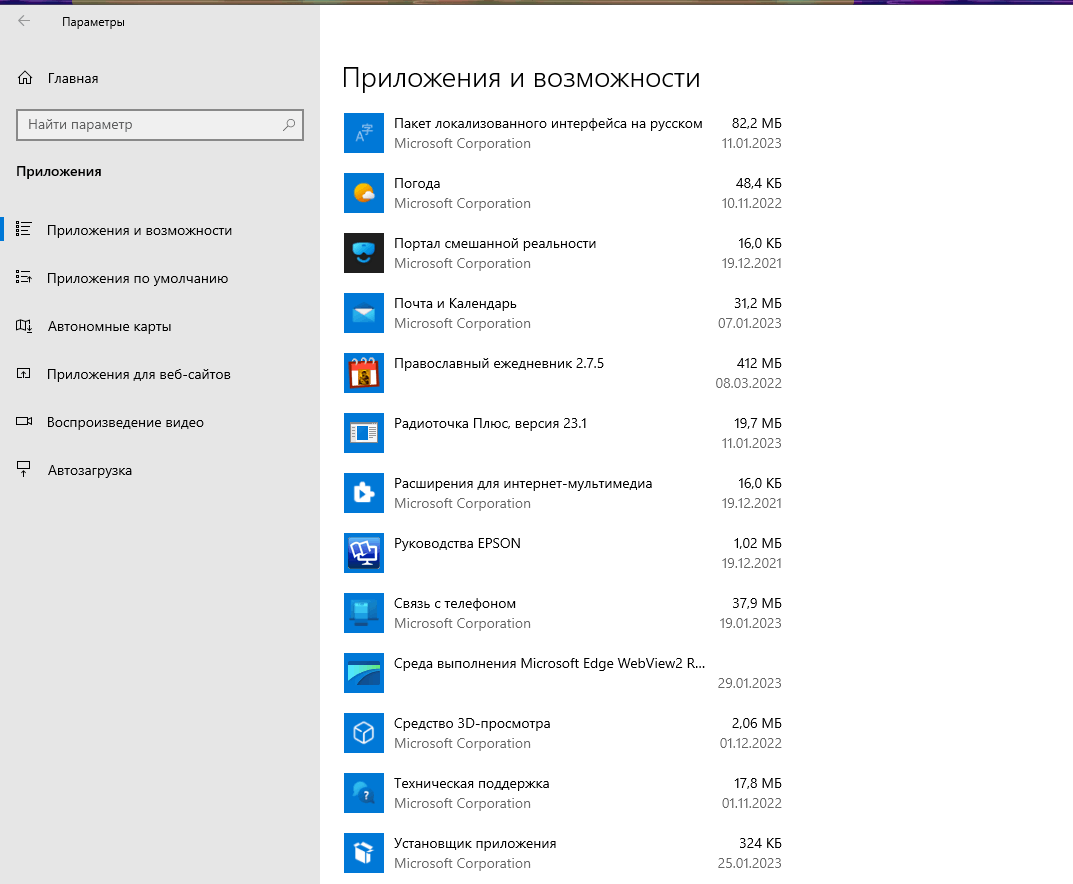Go to Главная settings home
The width and height of the screenshot is (1073, 884).
coord(73,79)
